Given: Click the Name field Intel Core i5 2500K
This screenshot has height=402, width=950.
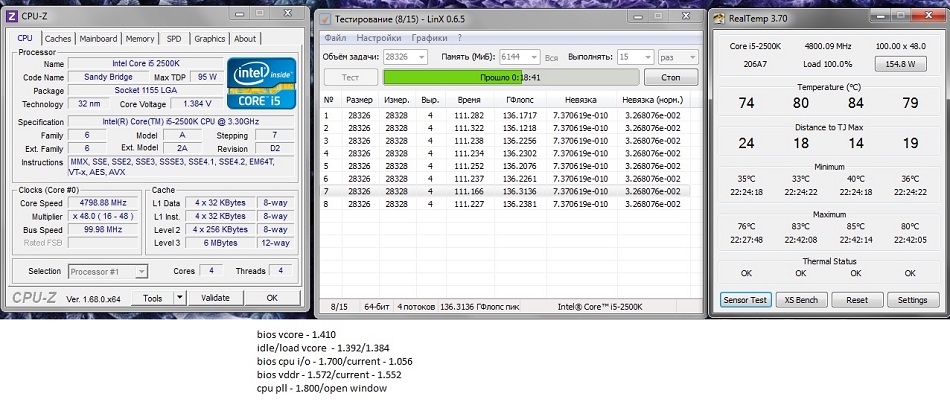Looking at the screenshot, I should (145, 64).
